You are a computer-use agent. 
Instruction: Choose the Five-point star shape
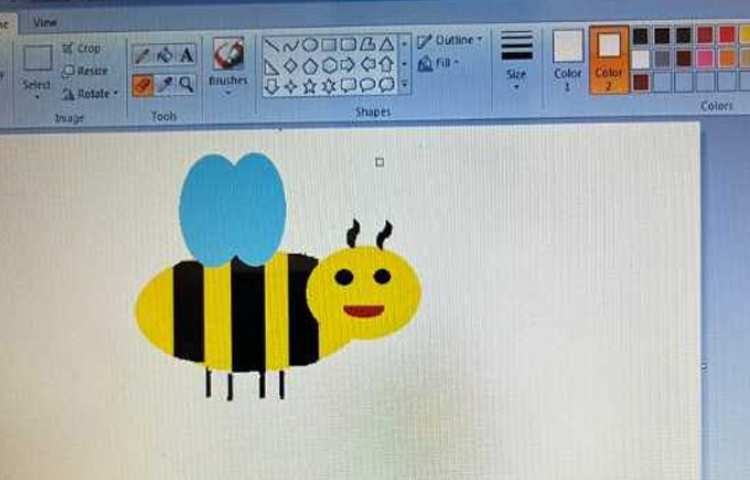pyautogui.click(x=310, y=87)
